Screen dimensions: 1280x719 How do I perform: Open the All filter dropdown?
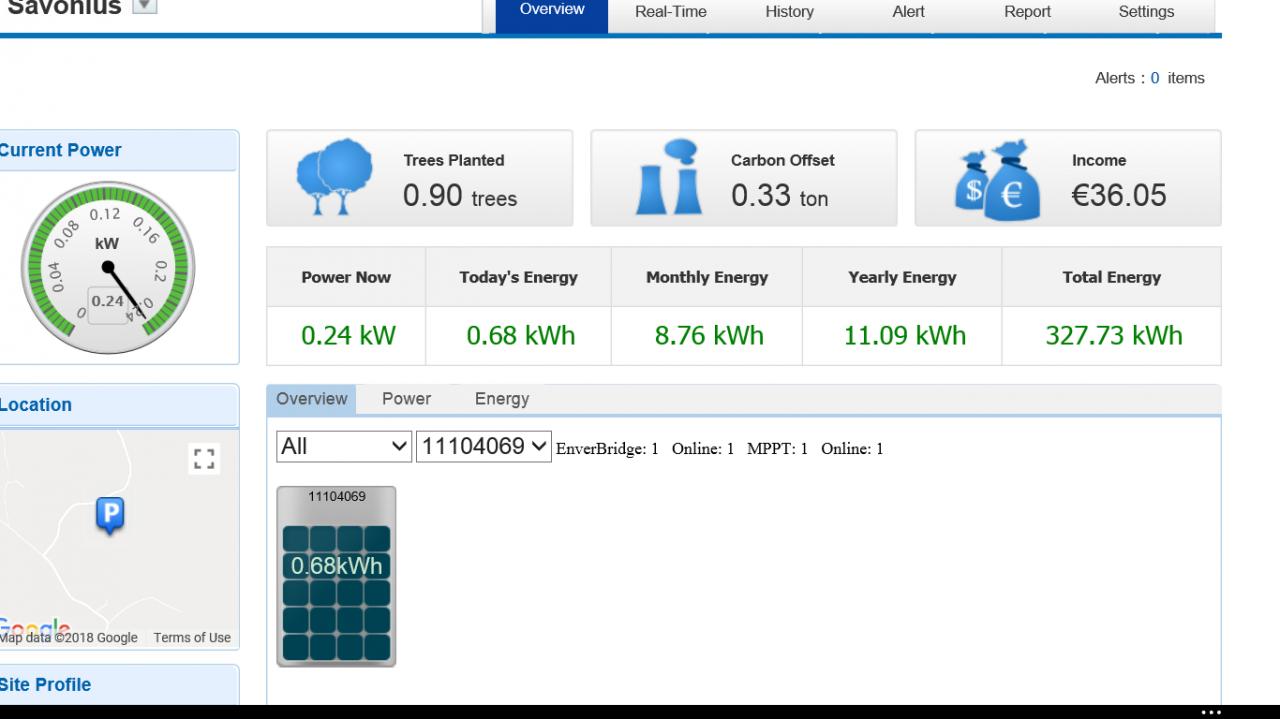[x=344, y=447]
